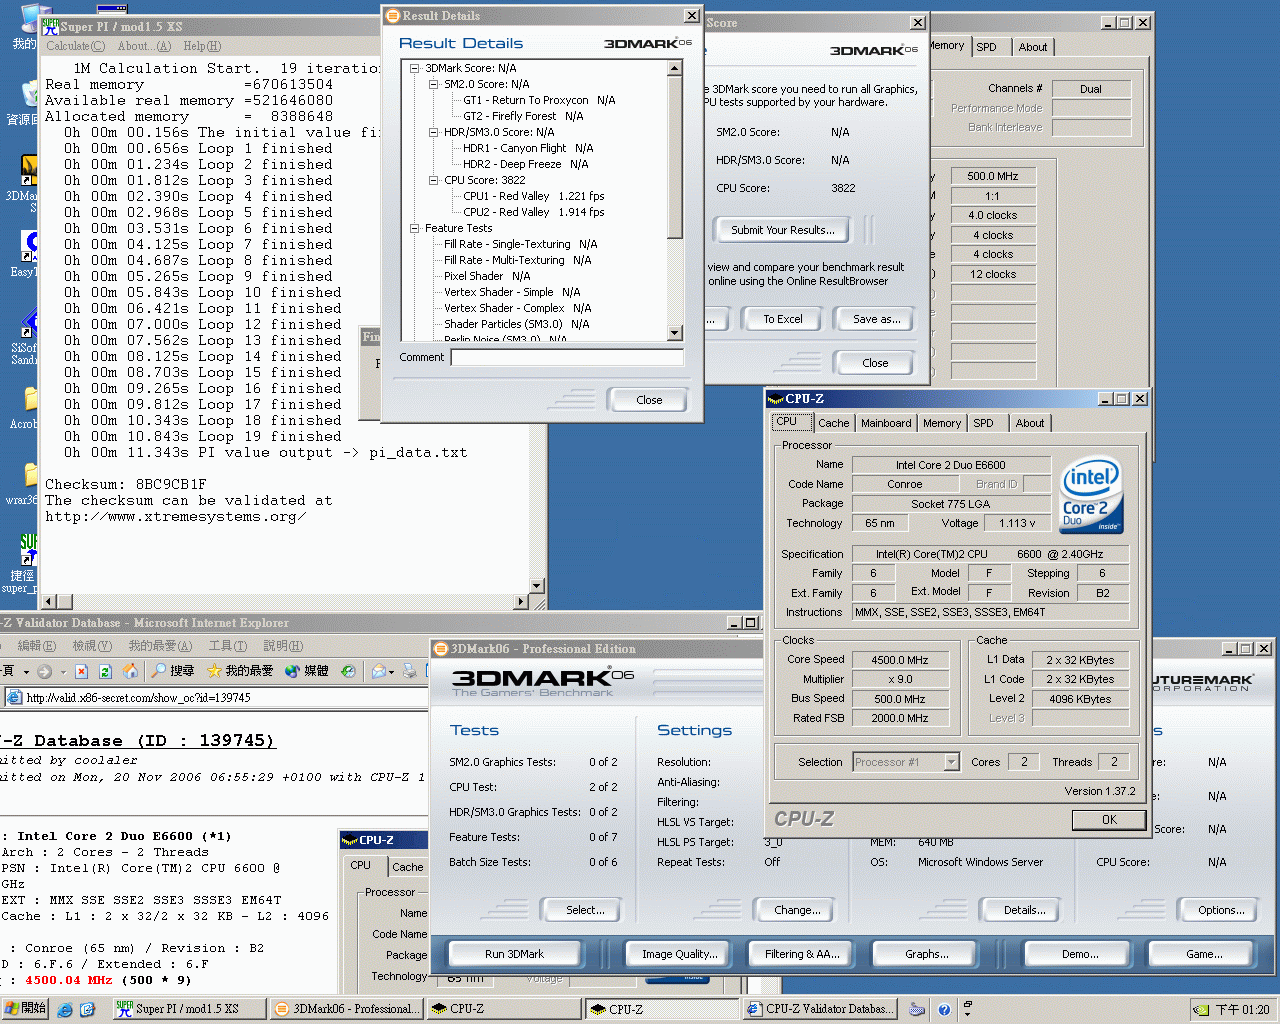Viewport: 1280px width, 1024px height.
Task: Click Close in the Result Details dialog
Action: (x=649, y=400)
